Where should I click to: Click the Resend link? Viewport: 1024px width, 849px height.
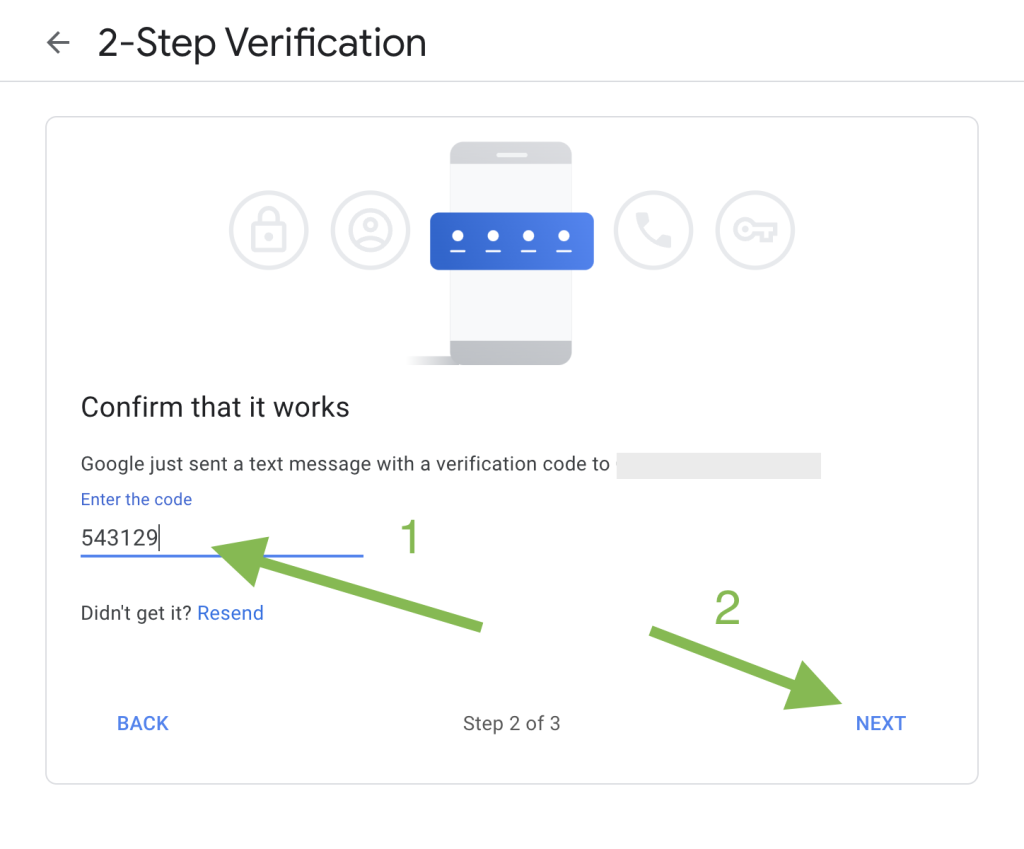(230, 612)
